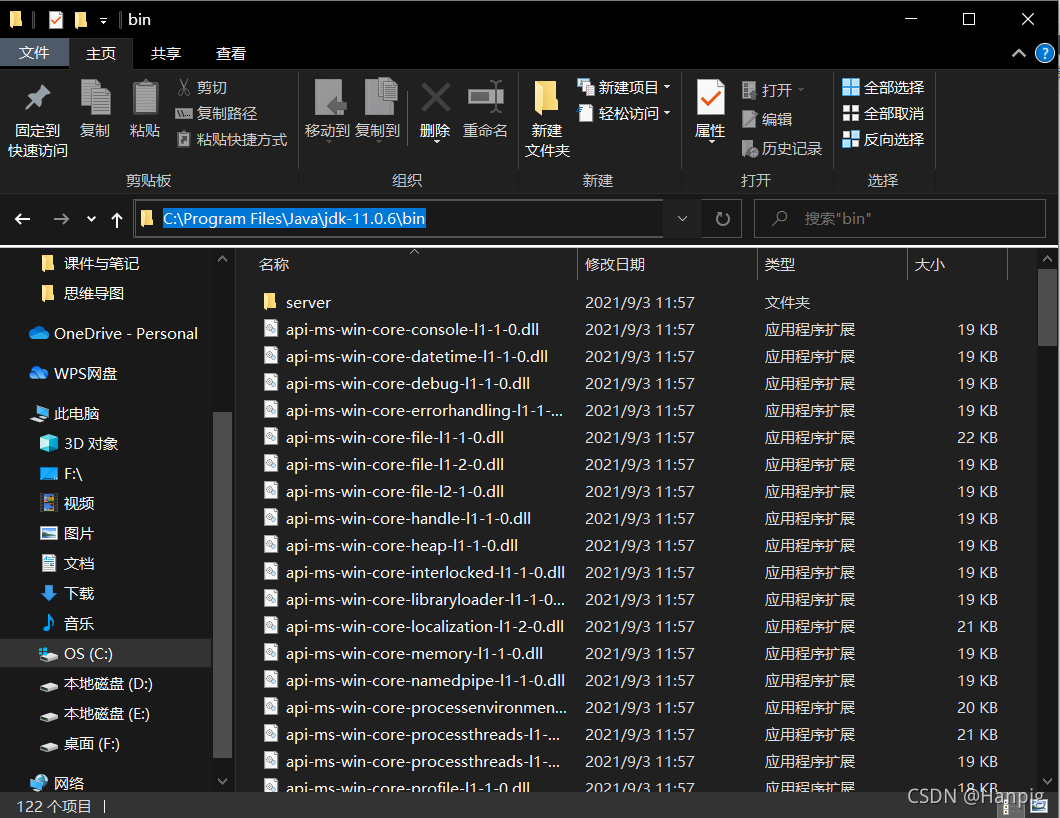The width and height of the screenshot is (1060, 818).
Task: Click the refresh icon beside address bar
Action: (x=723, y=218)
